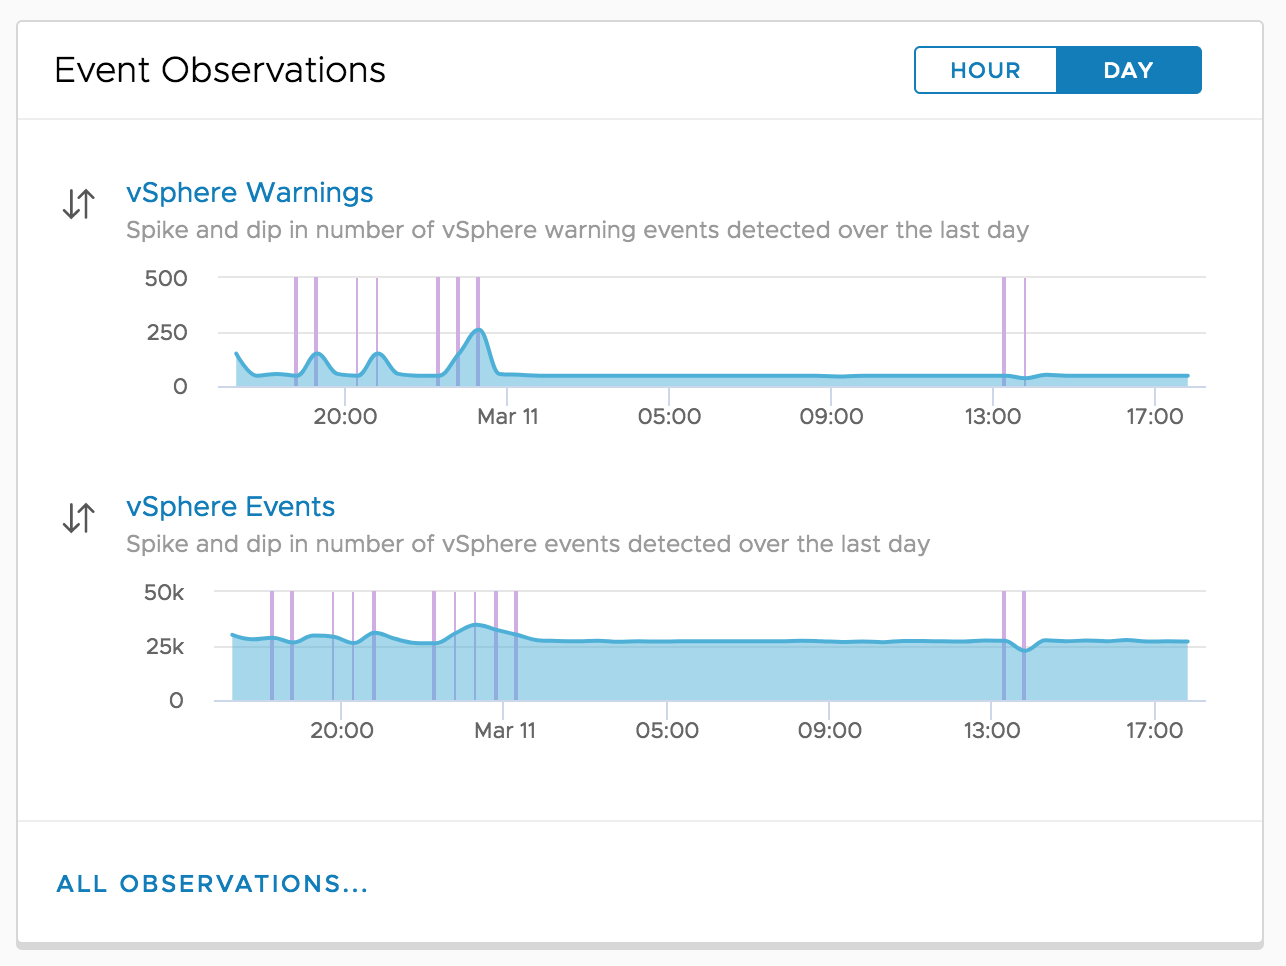Click '17:00' label under Warnings chart
The image size is (1286, 966).
tap(1155, 416)
